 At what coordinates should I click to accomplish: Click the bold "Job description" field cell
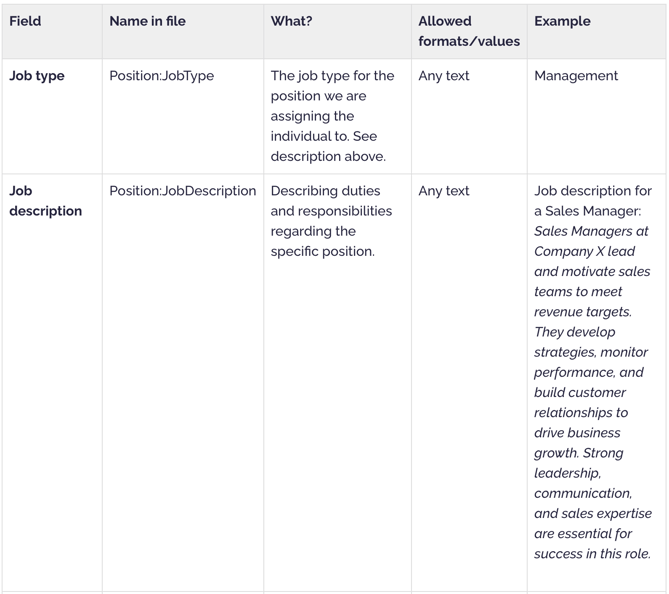coord(45,201)
